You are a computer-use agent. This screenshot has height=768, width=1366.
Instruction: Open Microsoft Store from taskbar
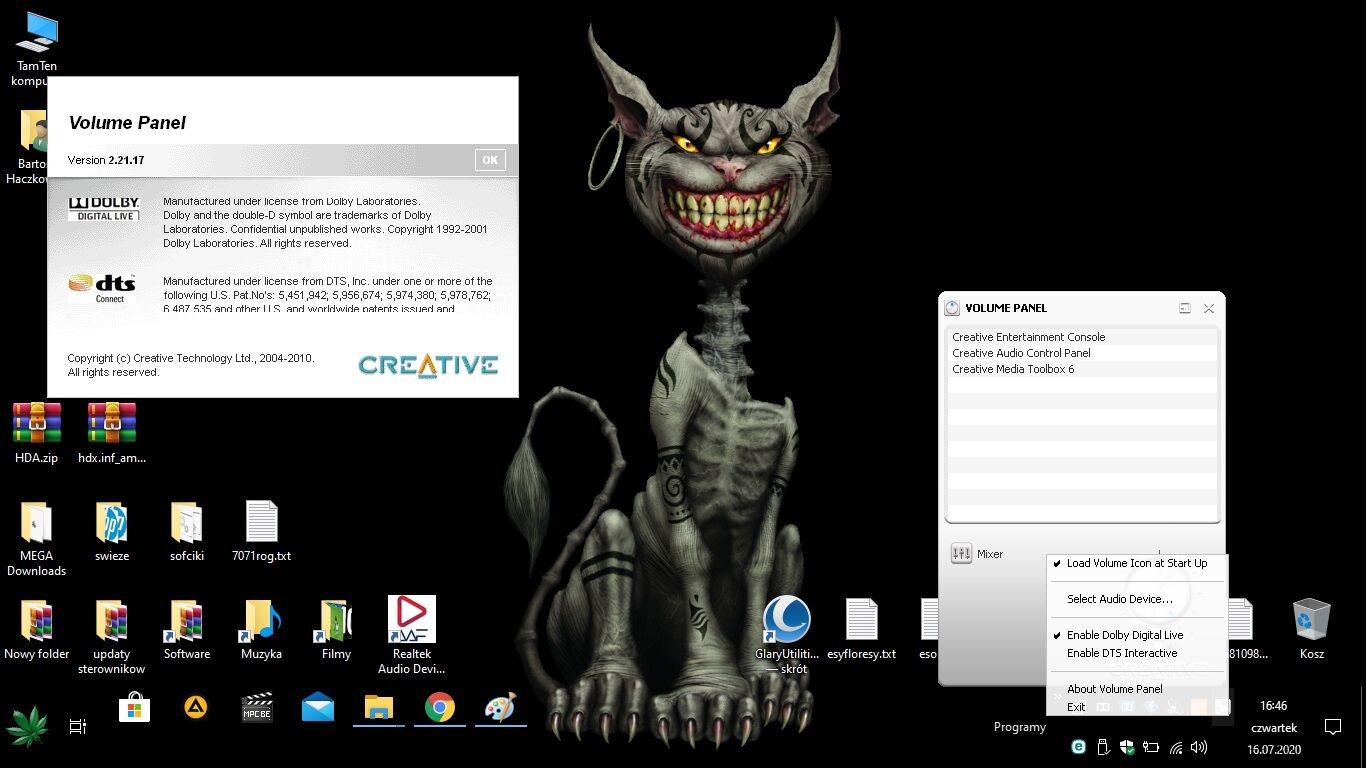click(134, 708)
